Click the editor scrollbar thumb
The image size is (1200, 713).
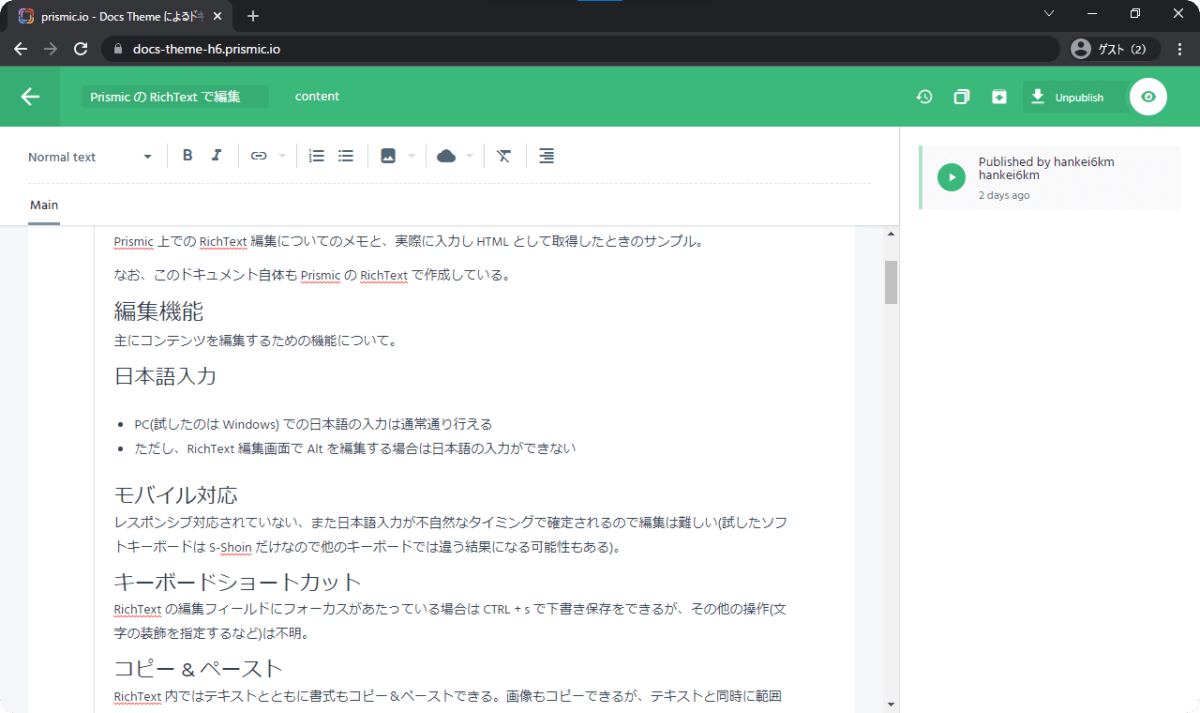(890, 282)
